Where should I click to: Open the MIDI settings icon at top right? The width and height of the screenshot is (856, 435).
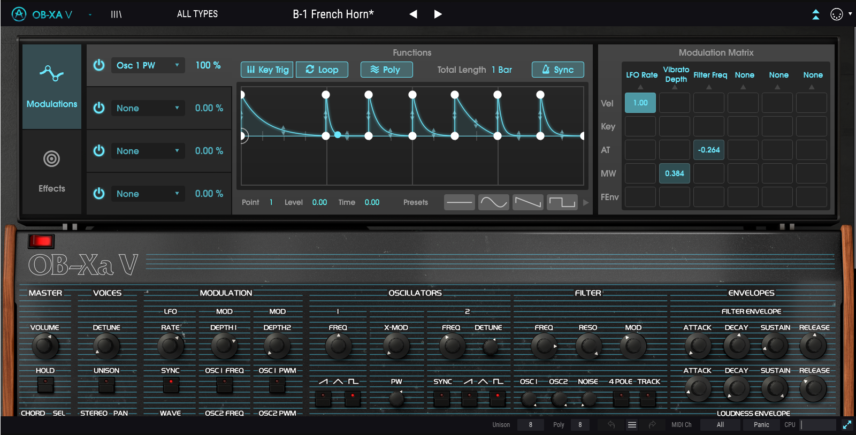(836, 15)
